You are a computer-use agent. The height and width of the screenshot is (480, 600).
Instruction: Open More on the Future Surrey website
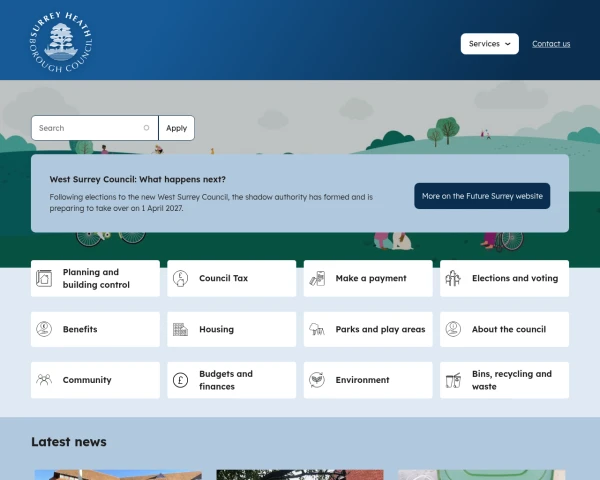pyautogui.click(x=482, y=196)
